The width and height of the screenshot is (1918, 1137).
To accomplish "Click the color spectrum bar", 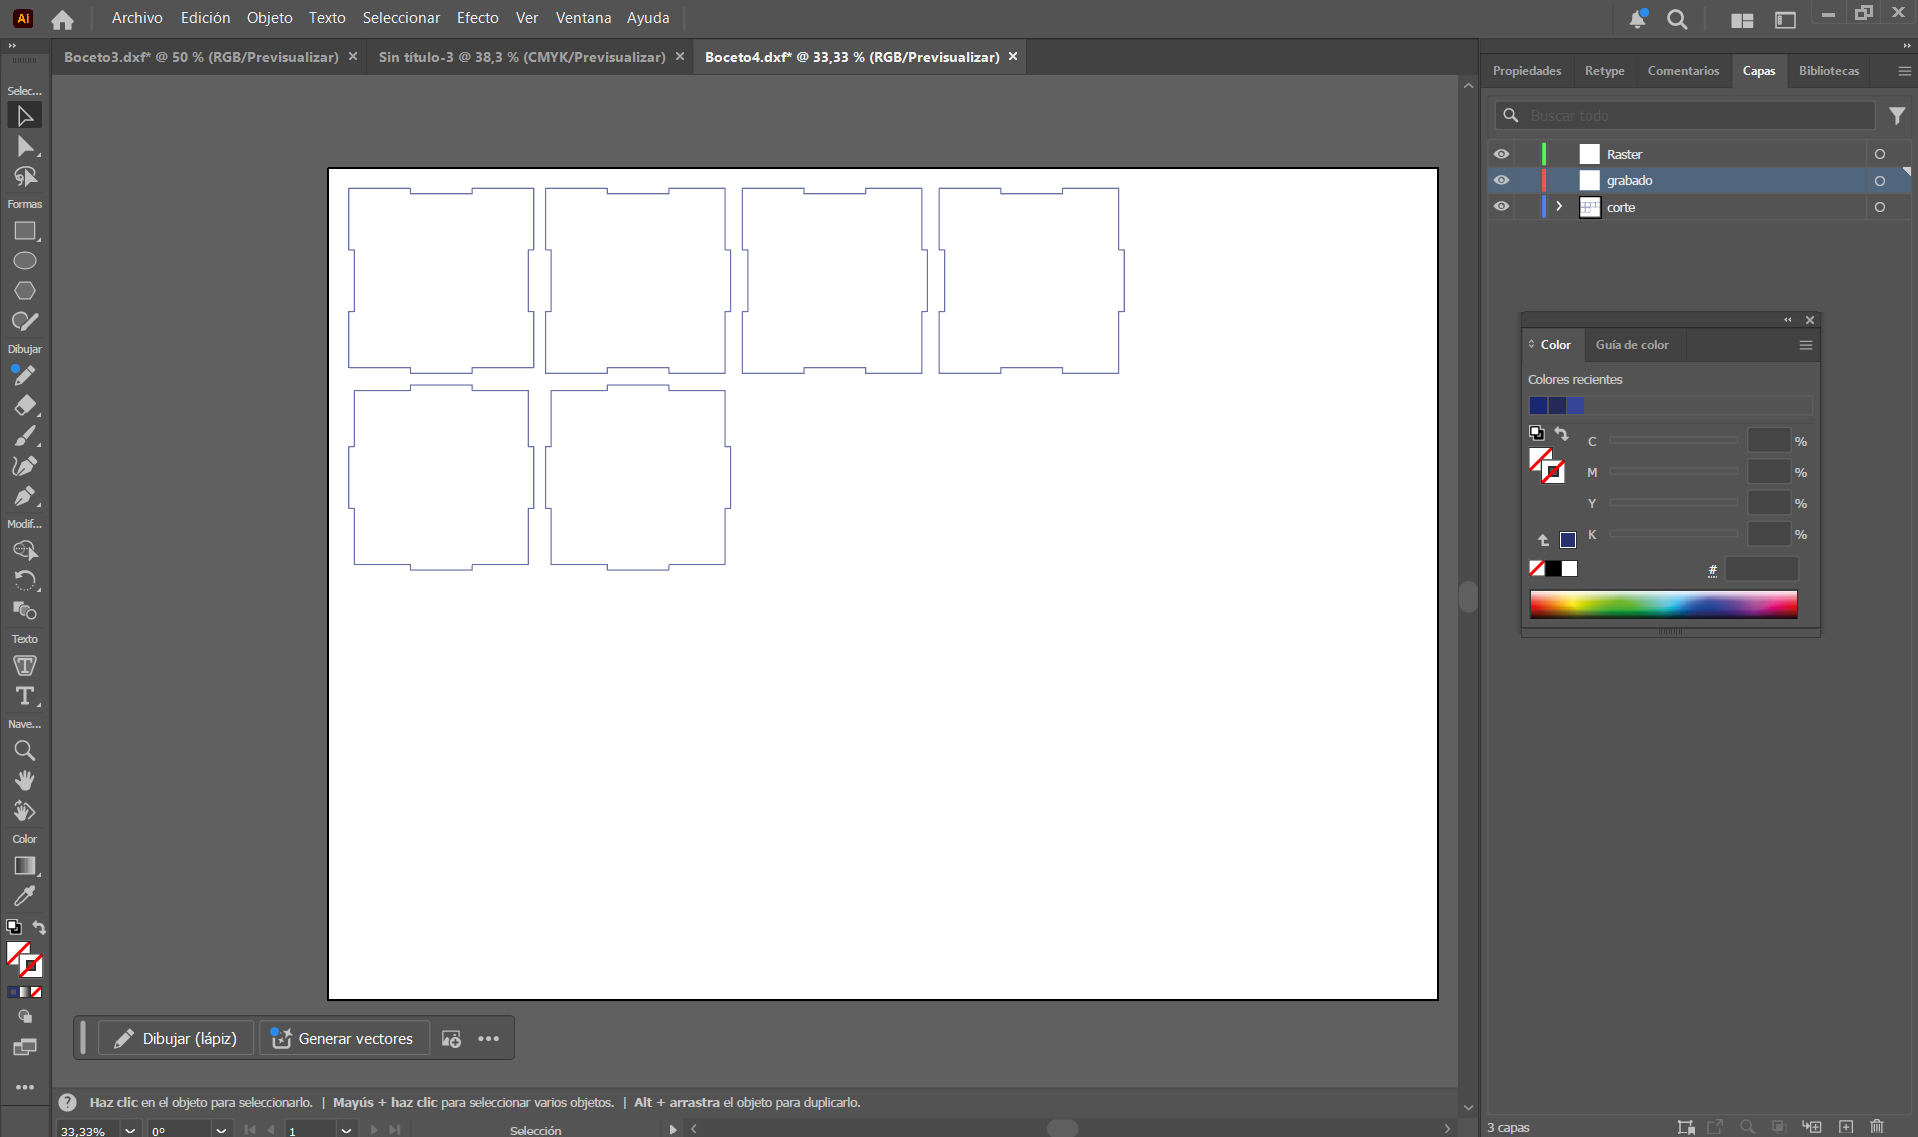I will [1663, 604].
